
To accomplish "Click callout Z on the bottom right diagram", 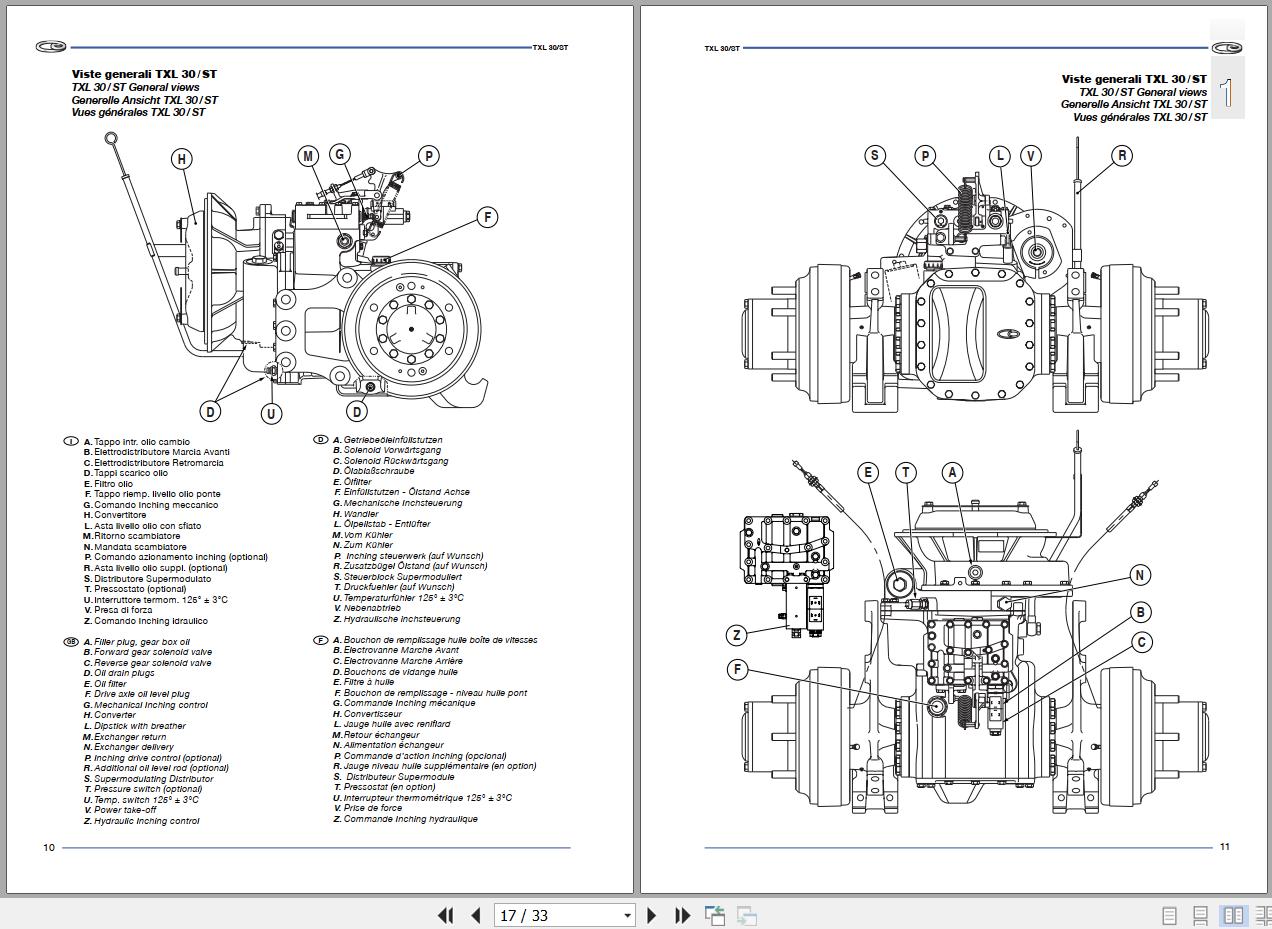I will 737,635.
